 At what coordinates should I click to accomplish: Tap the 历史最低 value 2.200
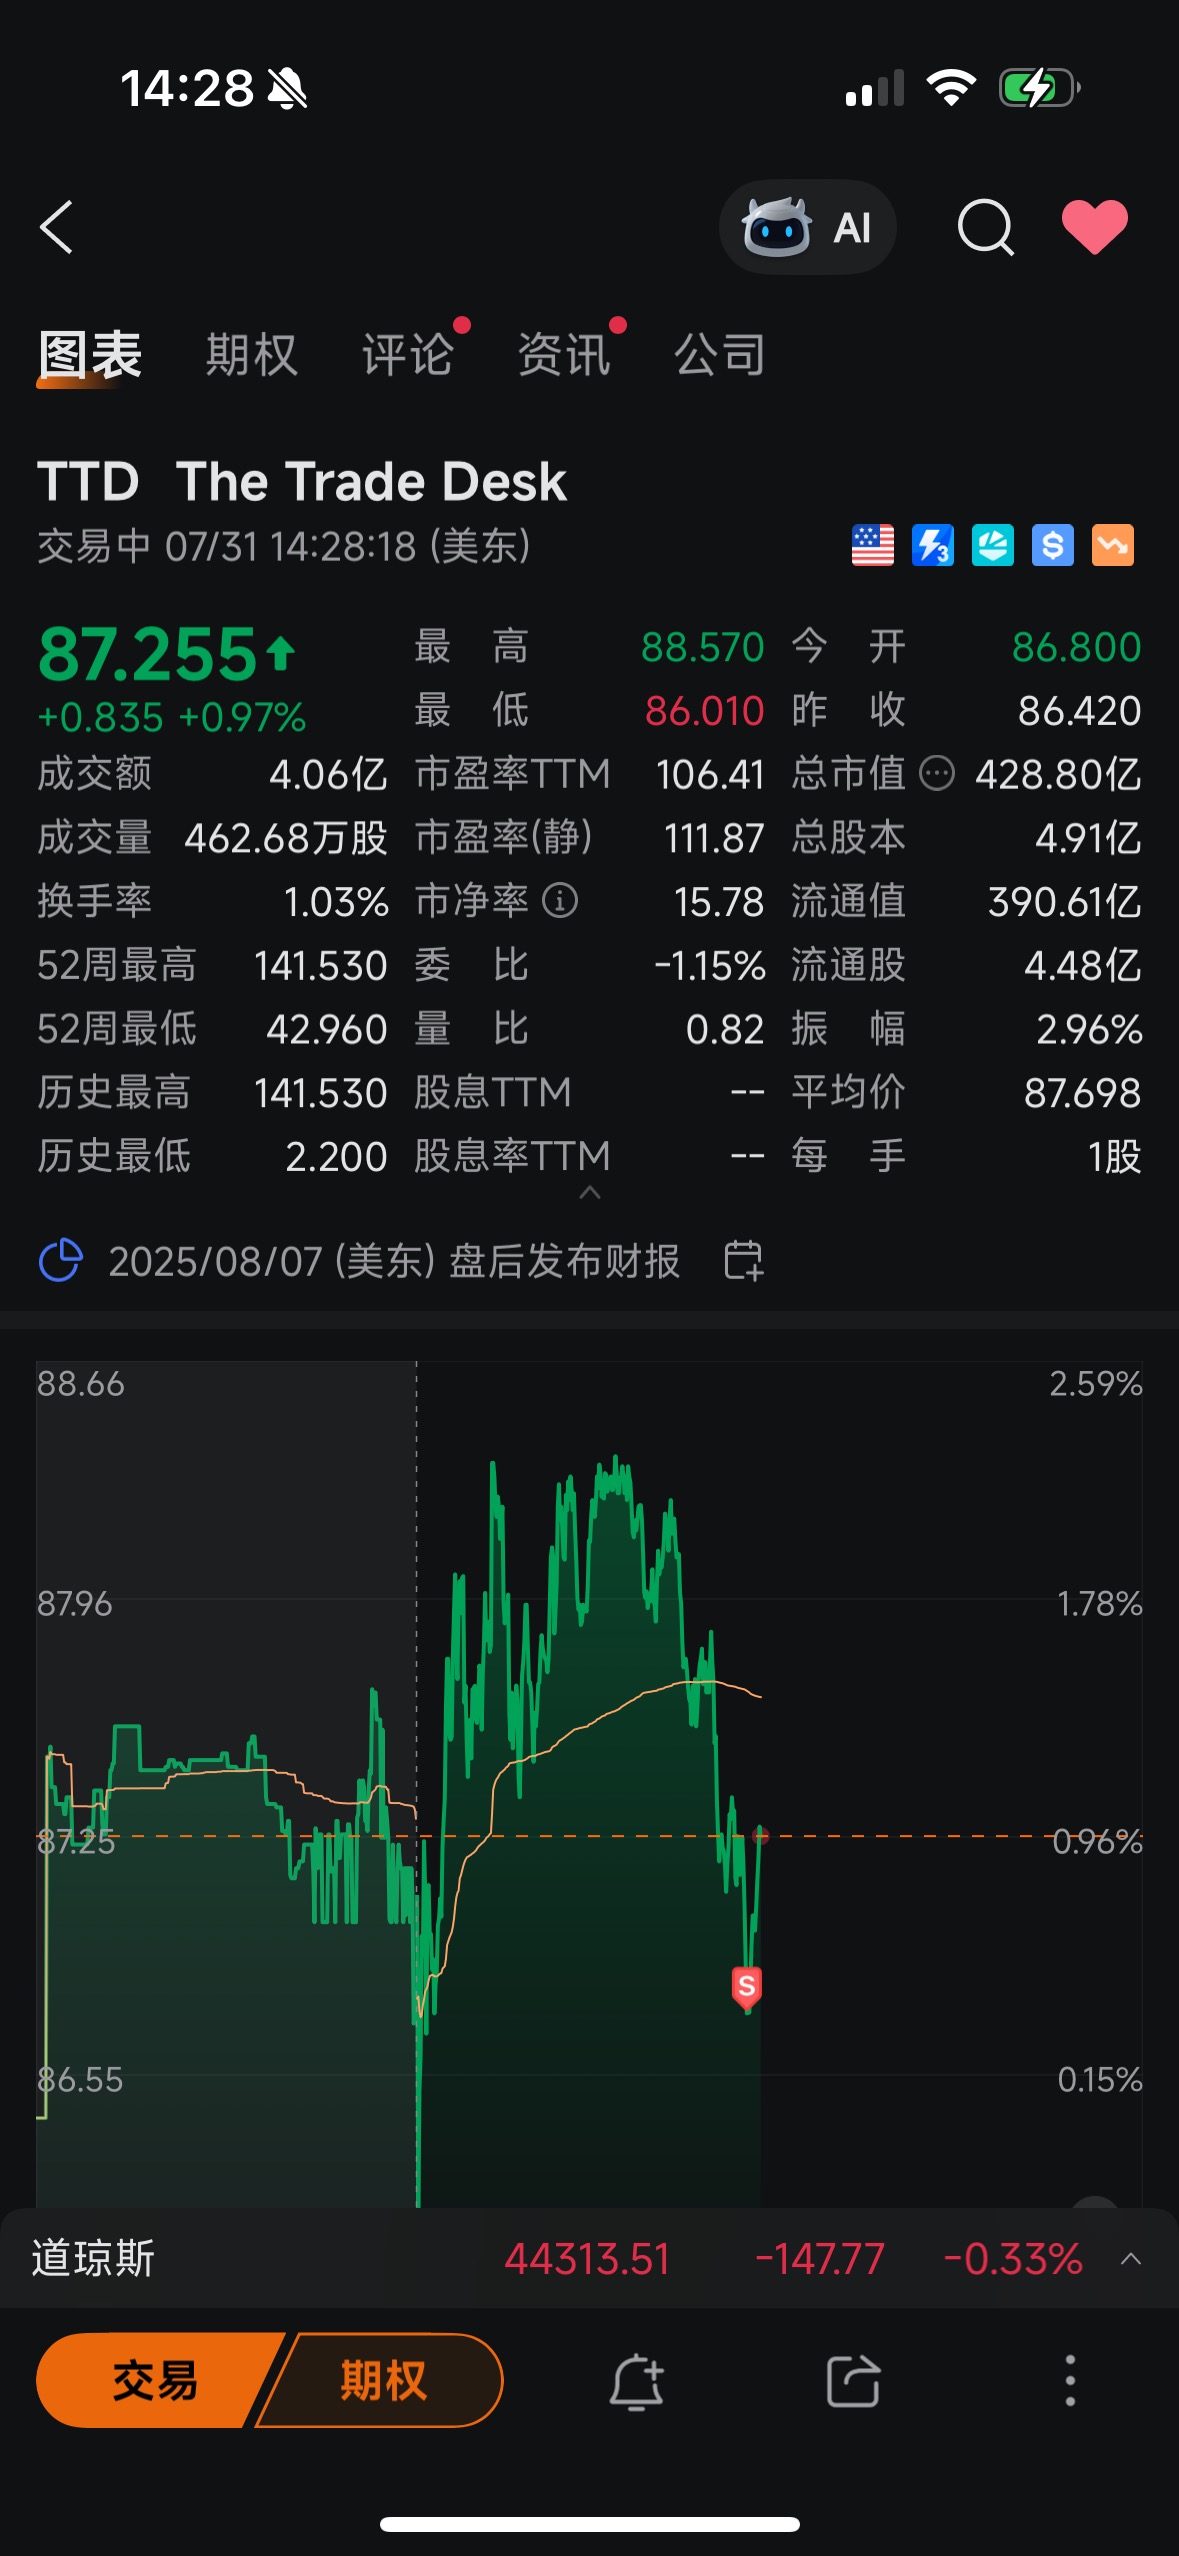point(337,1157)
